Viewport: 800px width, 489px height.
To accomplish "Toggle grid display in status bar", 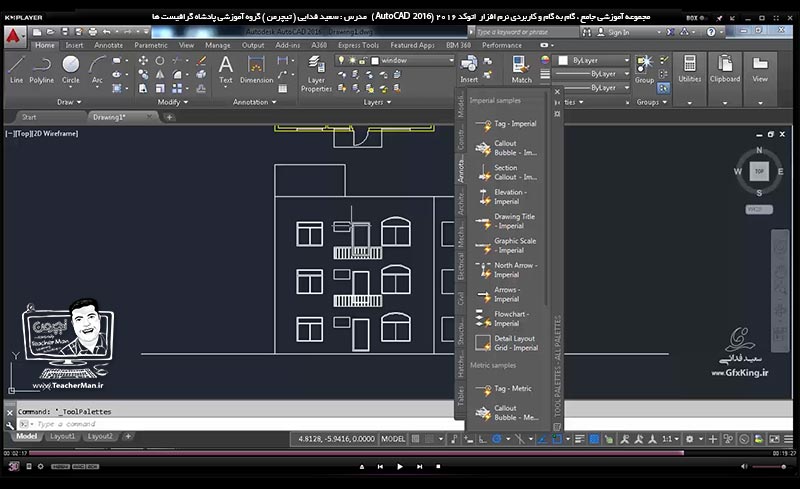I will (x=416, y=439).
